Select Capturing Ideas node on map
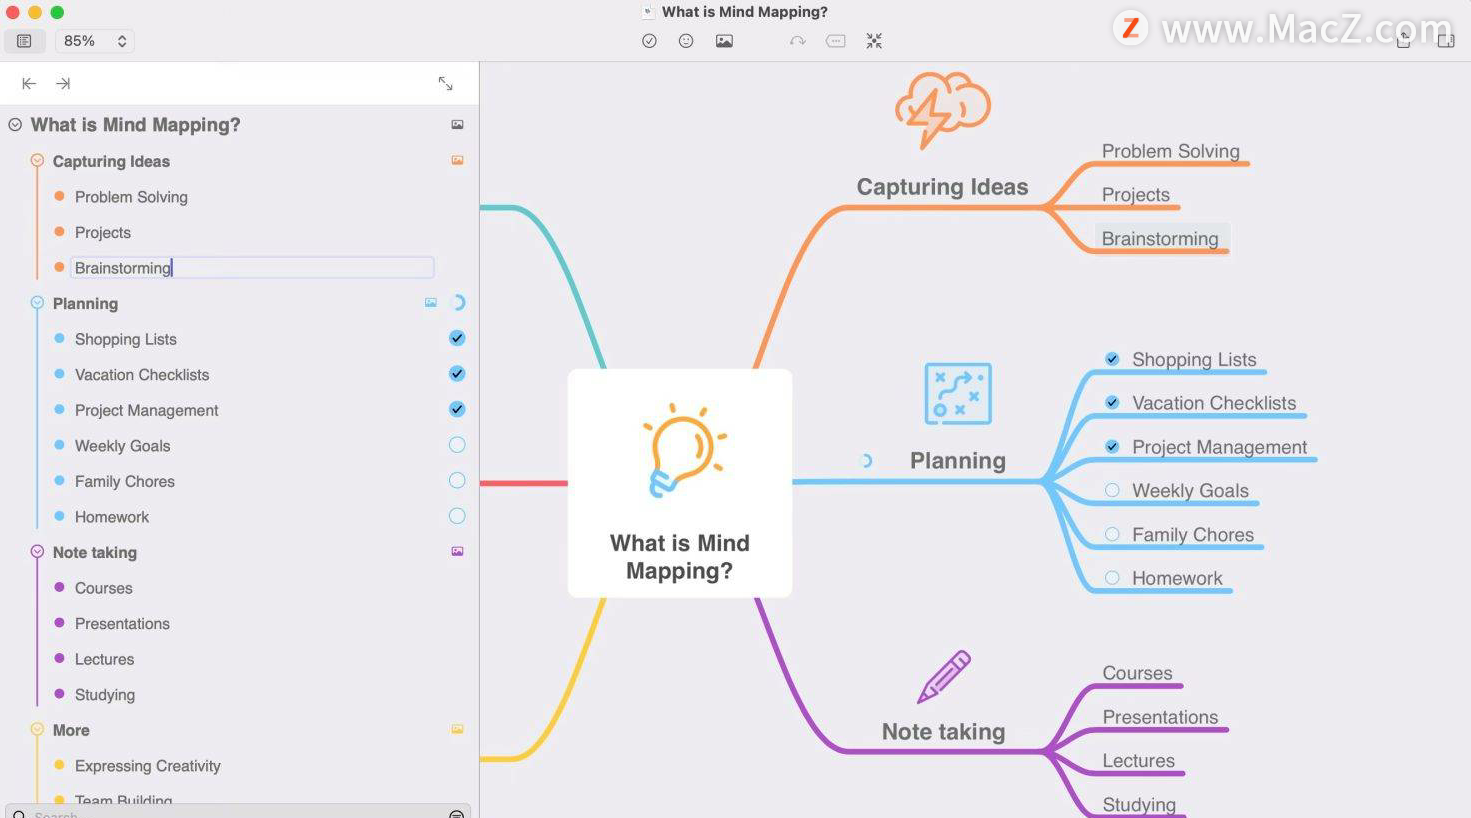The image size is (1471, 818). (x=942, y=187)
